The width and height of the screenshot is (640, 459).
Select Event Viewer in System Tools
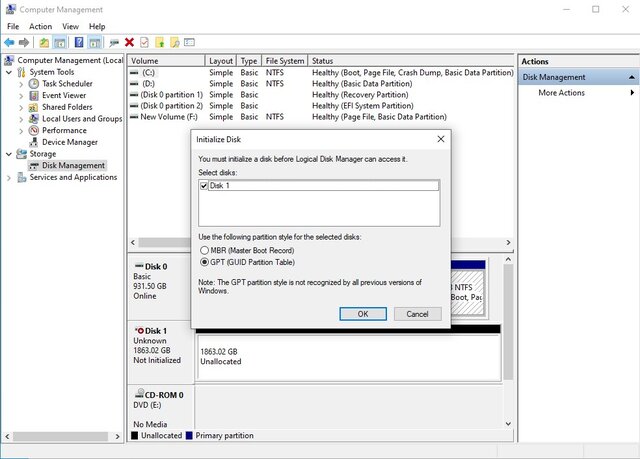tap(65, 96)
